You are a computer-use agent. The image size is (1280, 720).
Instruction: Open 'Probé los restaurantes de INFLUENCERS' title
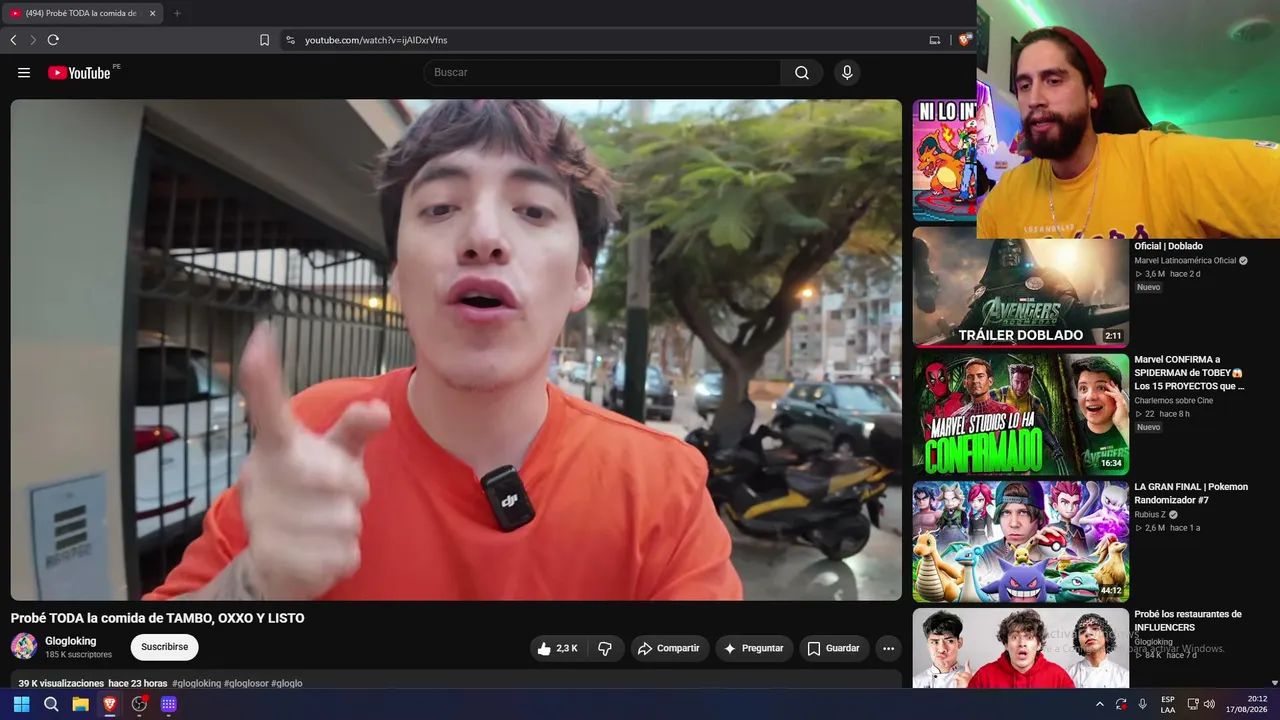click(x=1188, y=621)
